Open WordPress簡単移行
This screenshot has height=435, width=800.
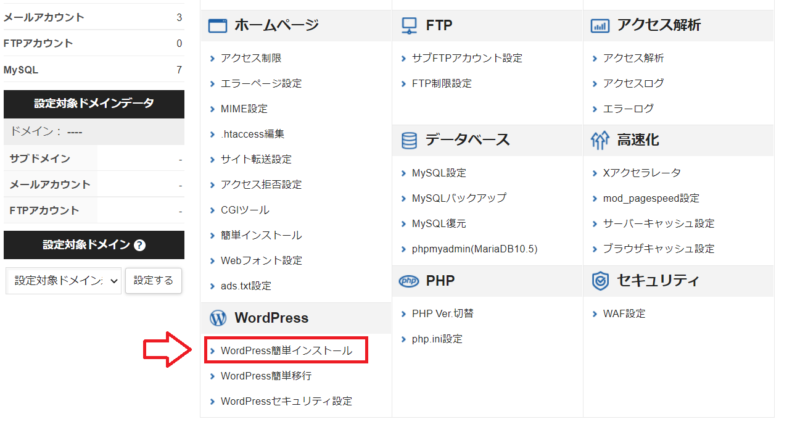(x=266, y=376)
